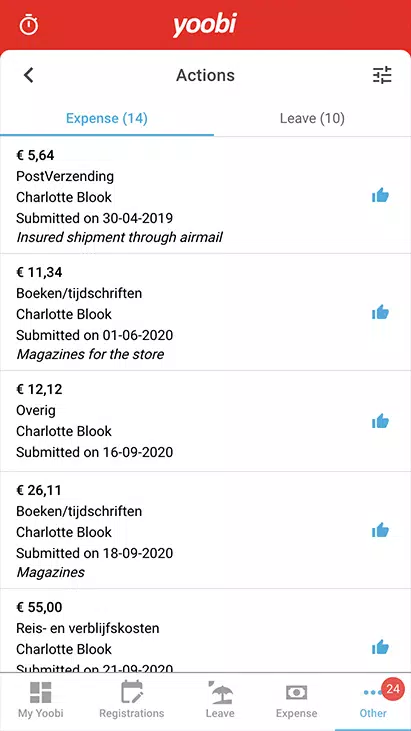This screenshot has height=731, width=411.
Task: Approve the € 55,00 Reis- en verblijfskosten expense
Action: pyautogui.click(x=380, y=647)
